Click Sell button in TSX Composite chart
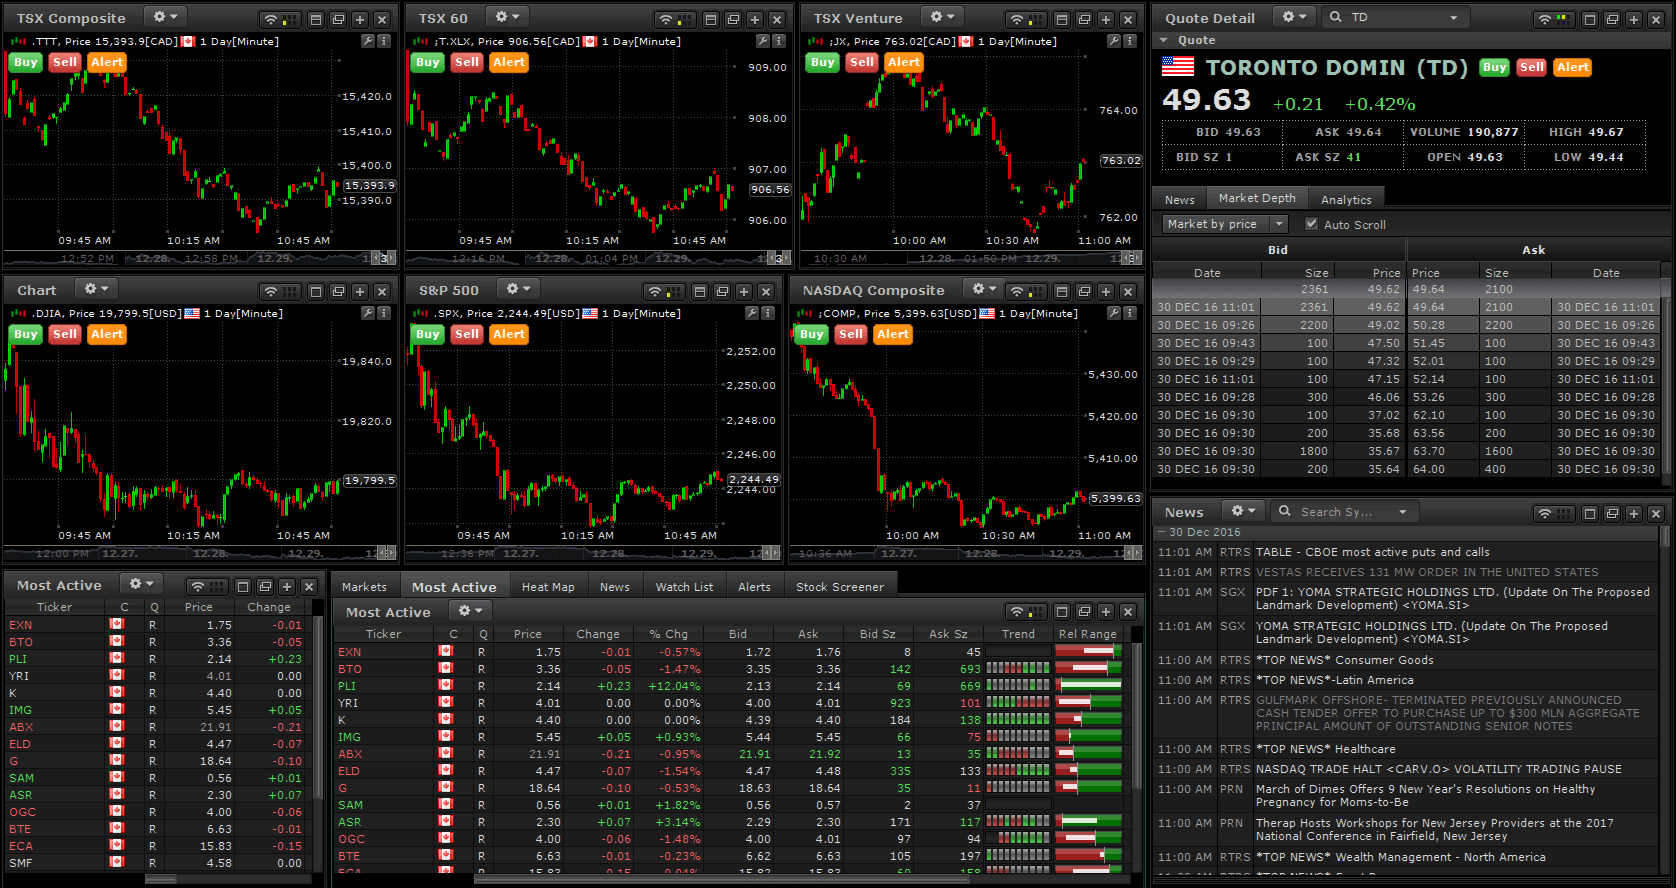The image size is (1676, 888). (65, 62)
